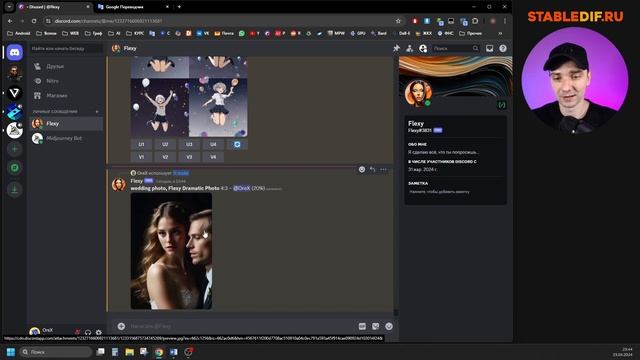Click the attachment plus icon in message box
This screenshot has width=640, height=360.
pos(121,326)
